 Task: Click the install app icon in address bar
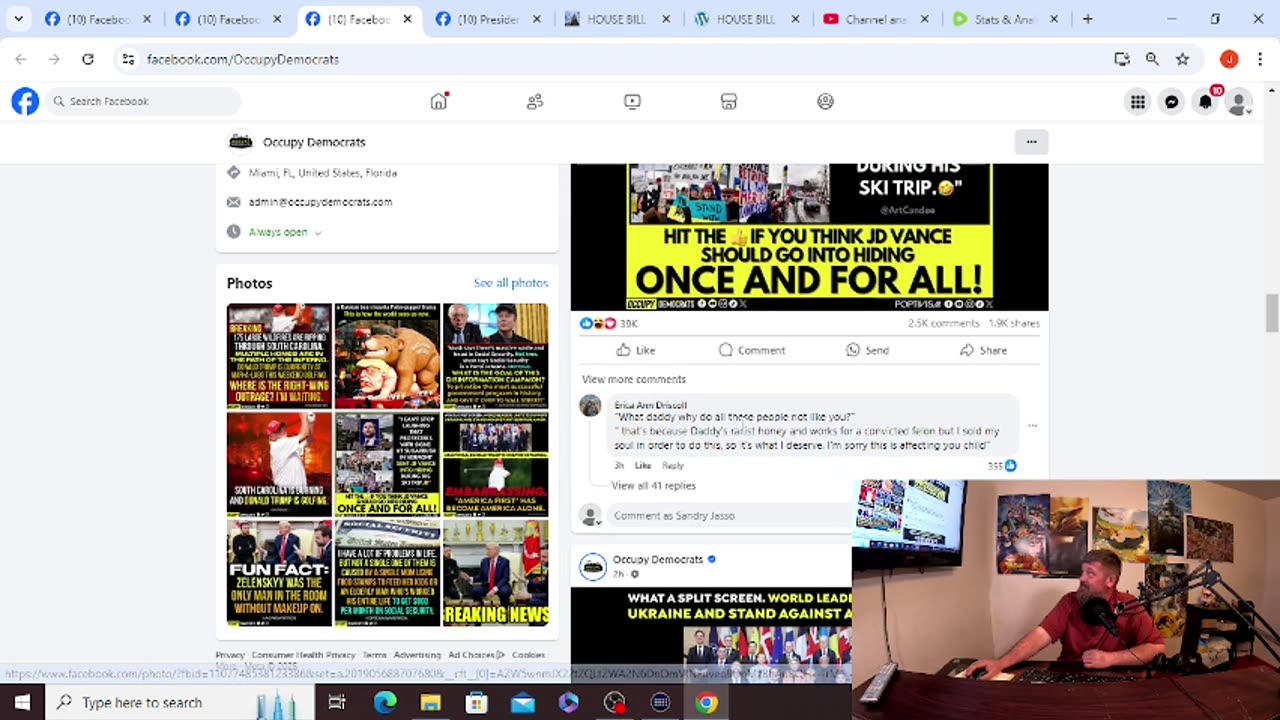(1122, 59)
